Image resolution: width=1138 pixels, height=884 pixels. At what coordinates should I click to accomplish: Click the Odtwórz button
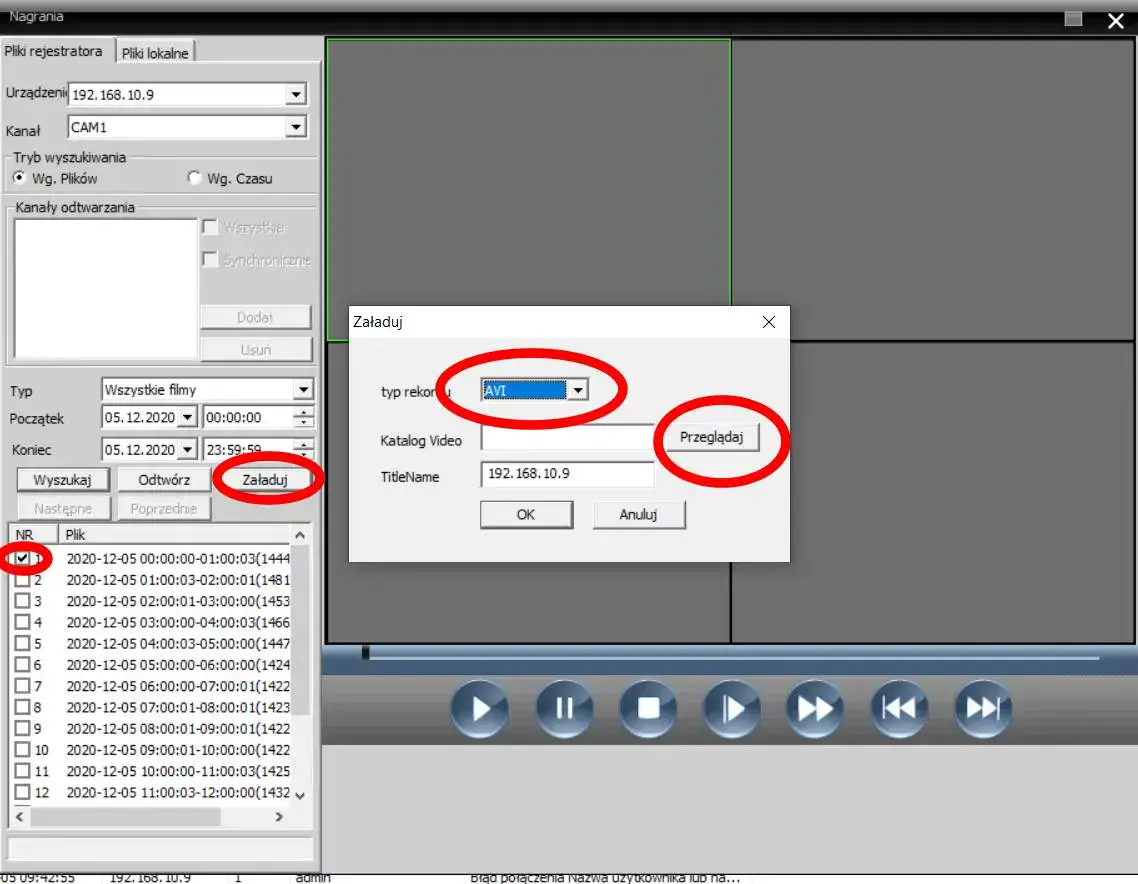tap(164, 480)
